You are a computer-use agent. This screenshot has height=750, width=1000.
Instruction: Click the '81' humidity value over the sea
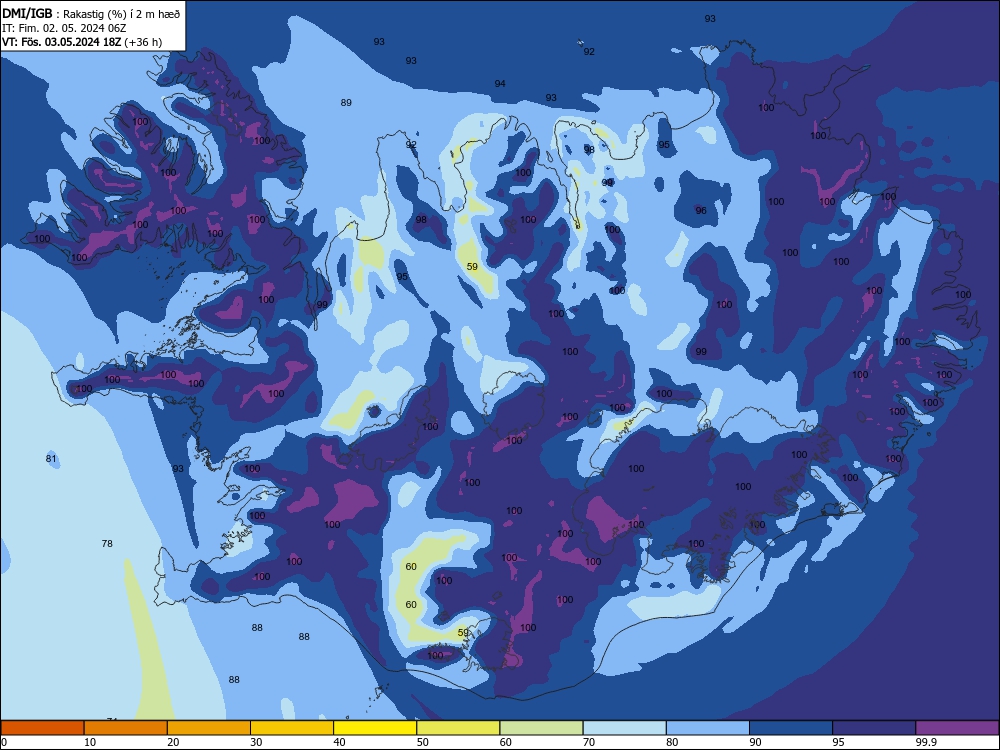(x=51, y=459)
